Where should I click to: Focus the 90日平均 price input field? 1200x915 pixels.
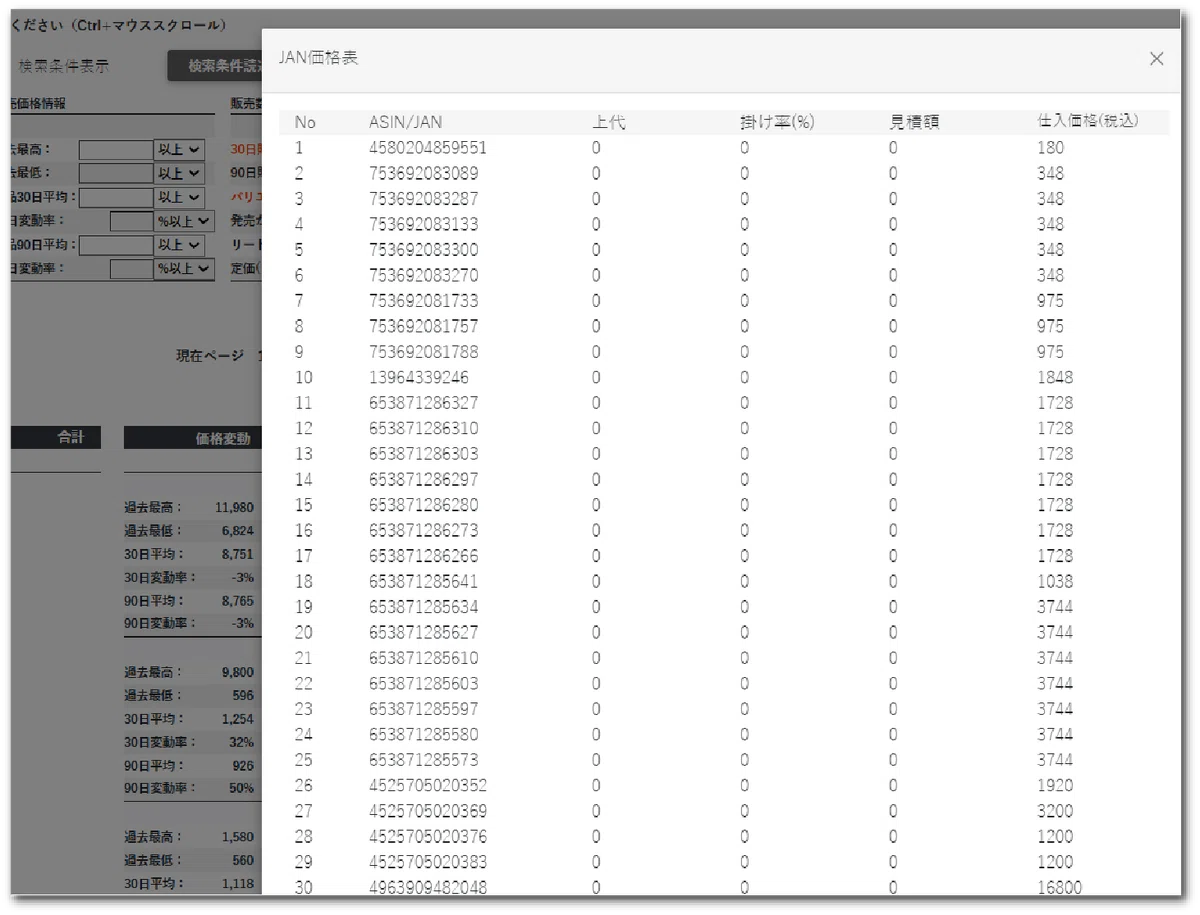click(116, 245)
